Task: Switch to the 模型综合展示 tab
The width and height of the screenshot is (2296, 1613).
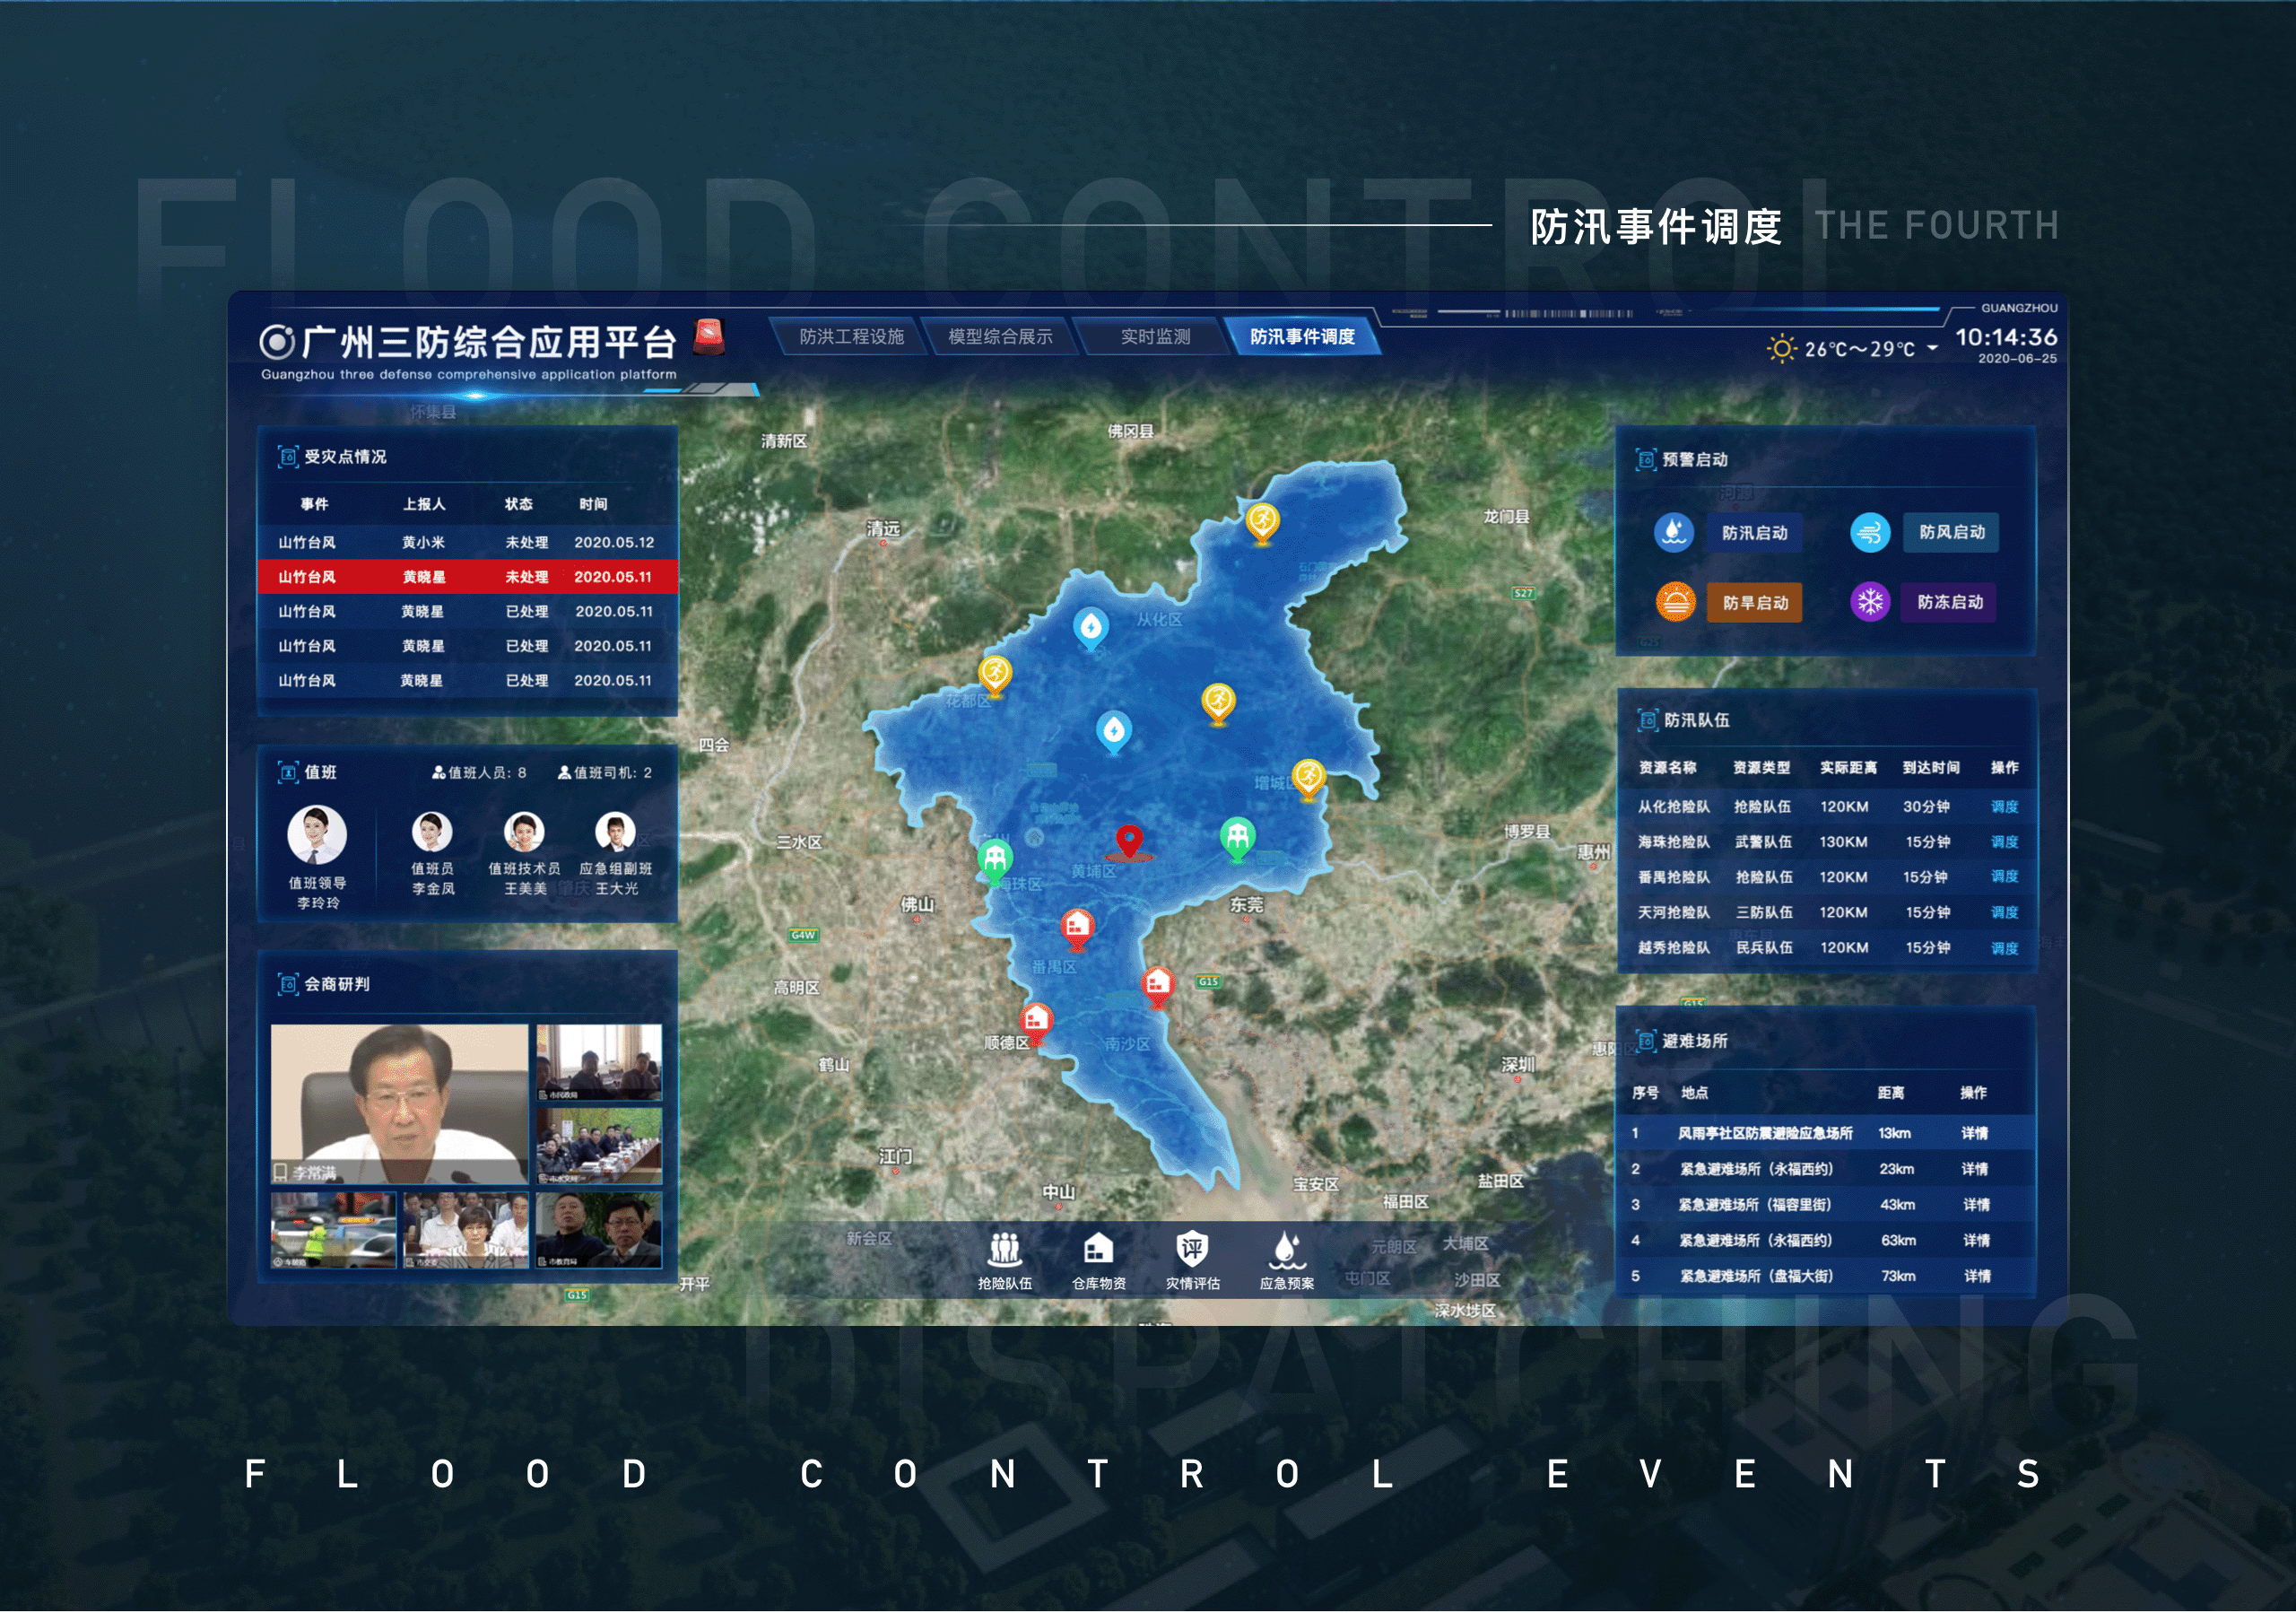Action: click(x=999, y=337)
